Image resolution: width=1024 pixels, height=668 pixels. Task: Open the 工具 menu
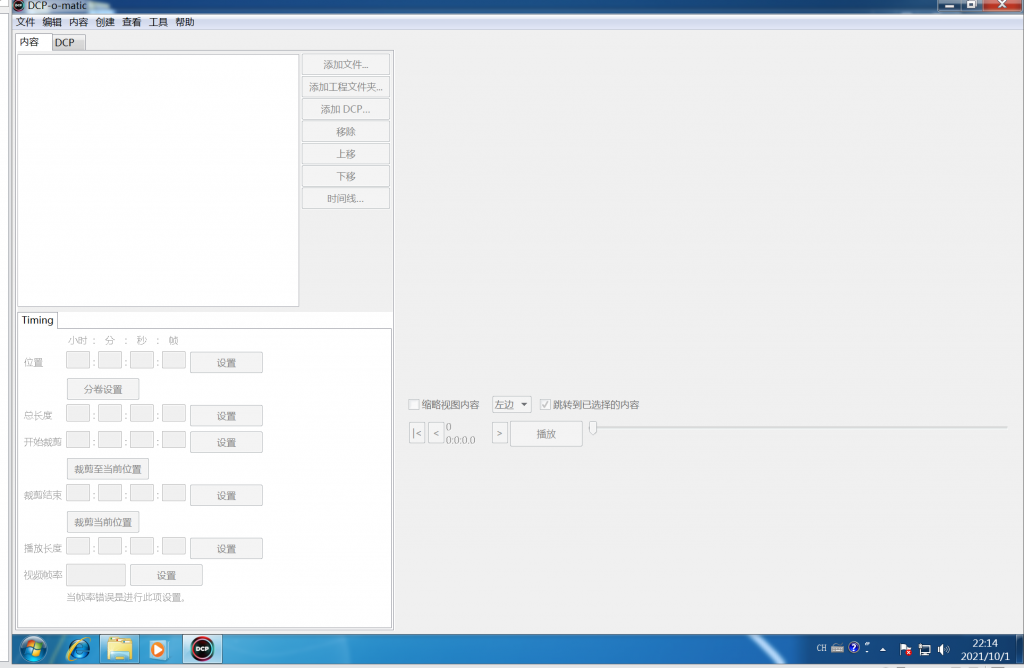(x=158, y=22)
